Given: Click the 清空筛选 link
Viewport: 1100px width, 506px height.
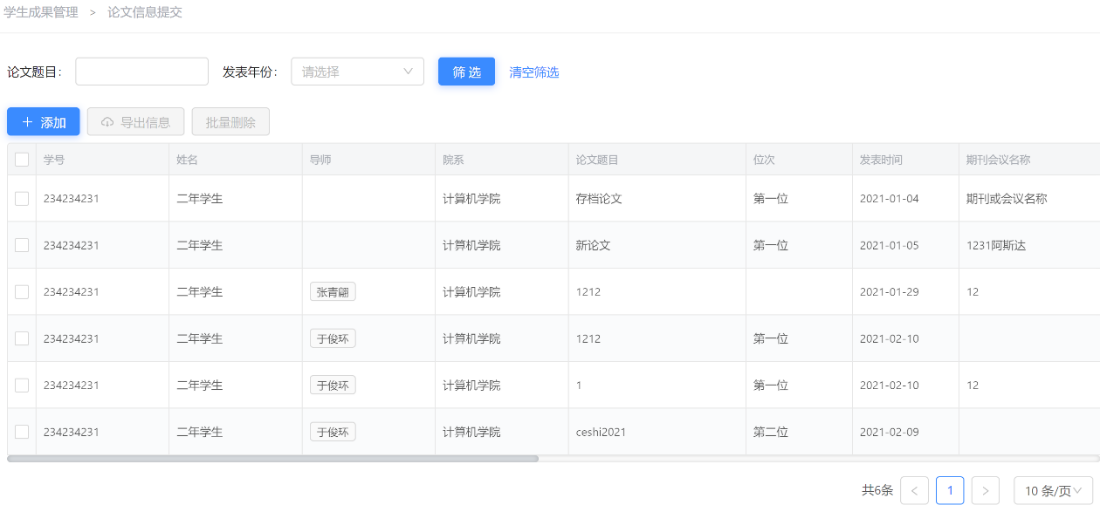Looking at the screenshot, I should [534, 72].
